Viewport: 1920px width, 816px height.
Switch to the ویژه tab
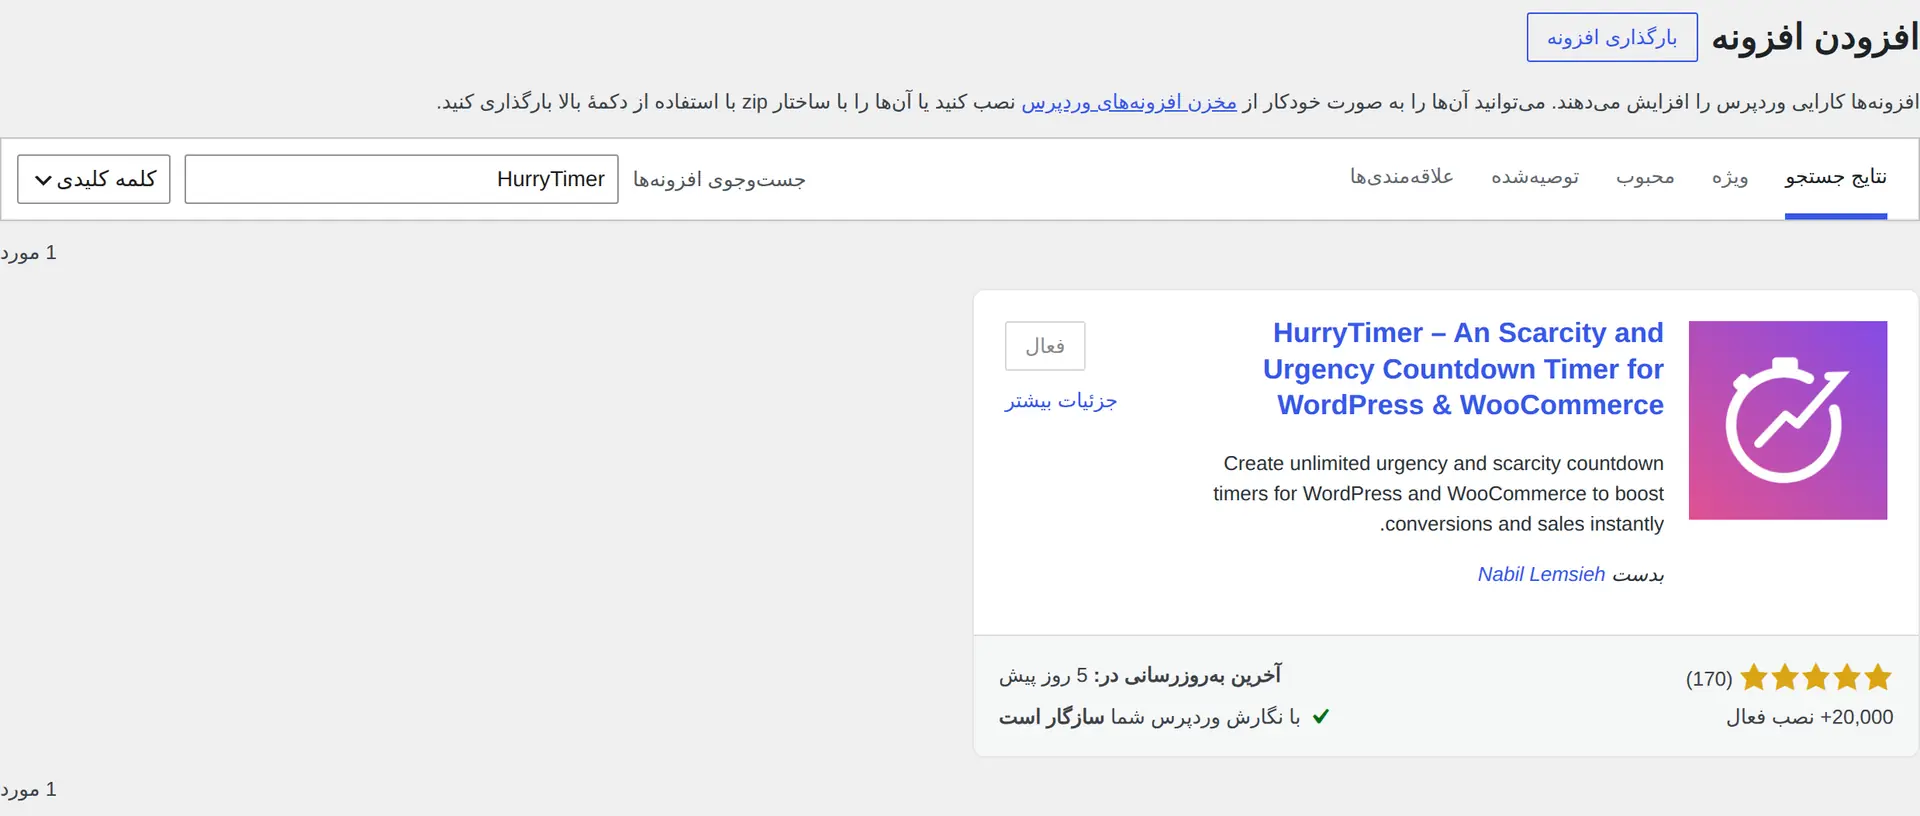(1730, 178)
